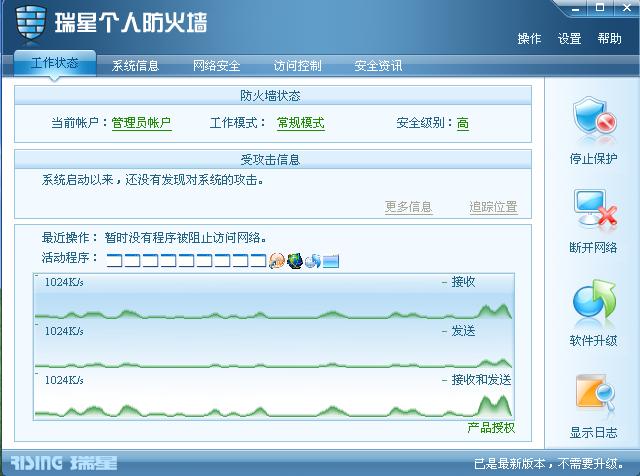640x476 pixels.
Task: Open logs via 显示日志 magnifier icon
Action: 595,392
